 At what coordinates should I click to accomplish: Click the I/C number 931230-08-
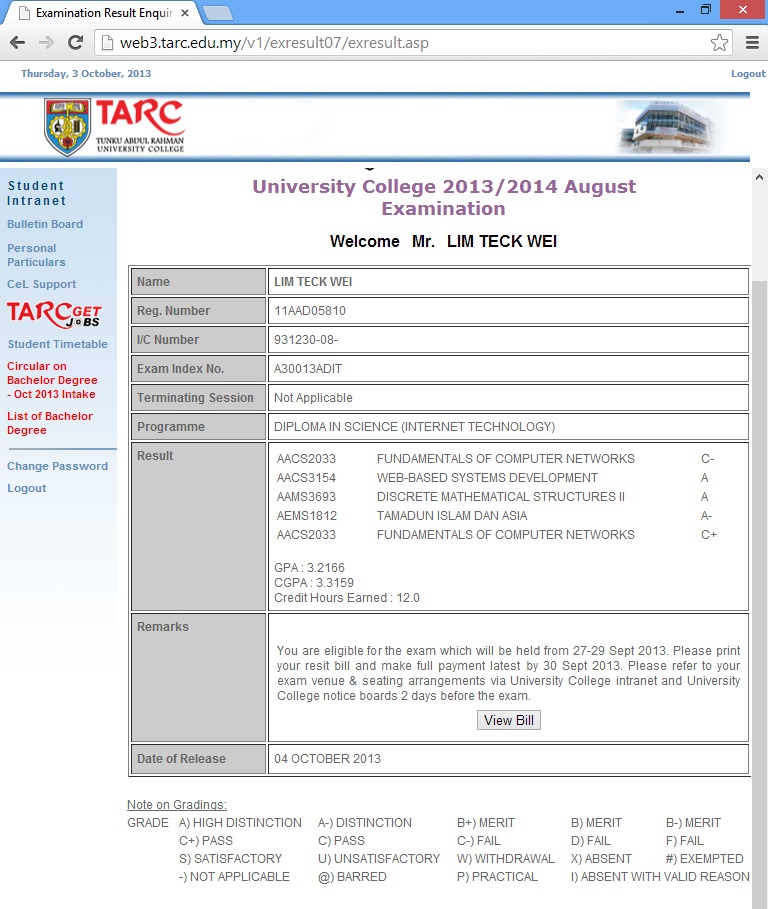(x=305, y=340)
